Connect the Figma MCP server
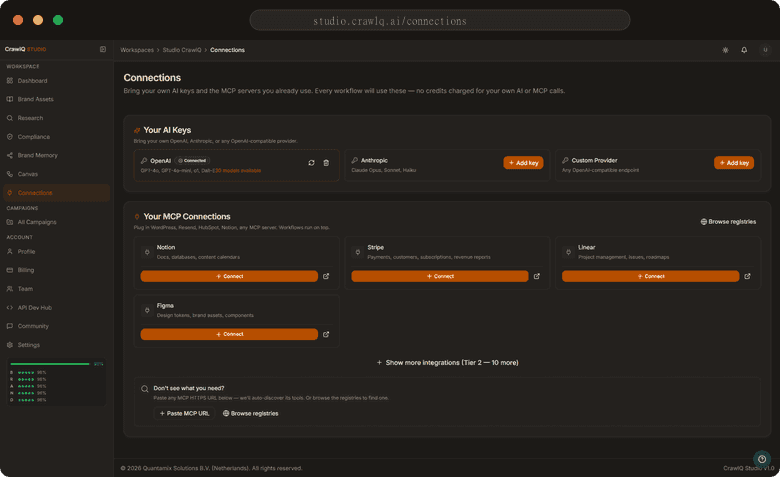Screen dimensions: 780x477 click(229, 334)
